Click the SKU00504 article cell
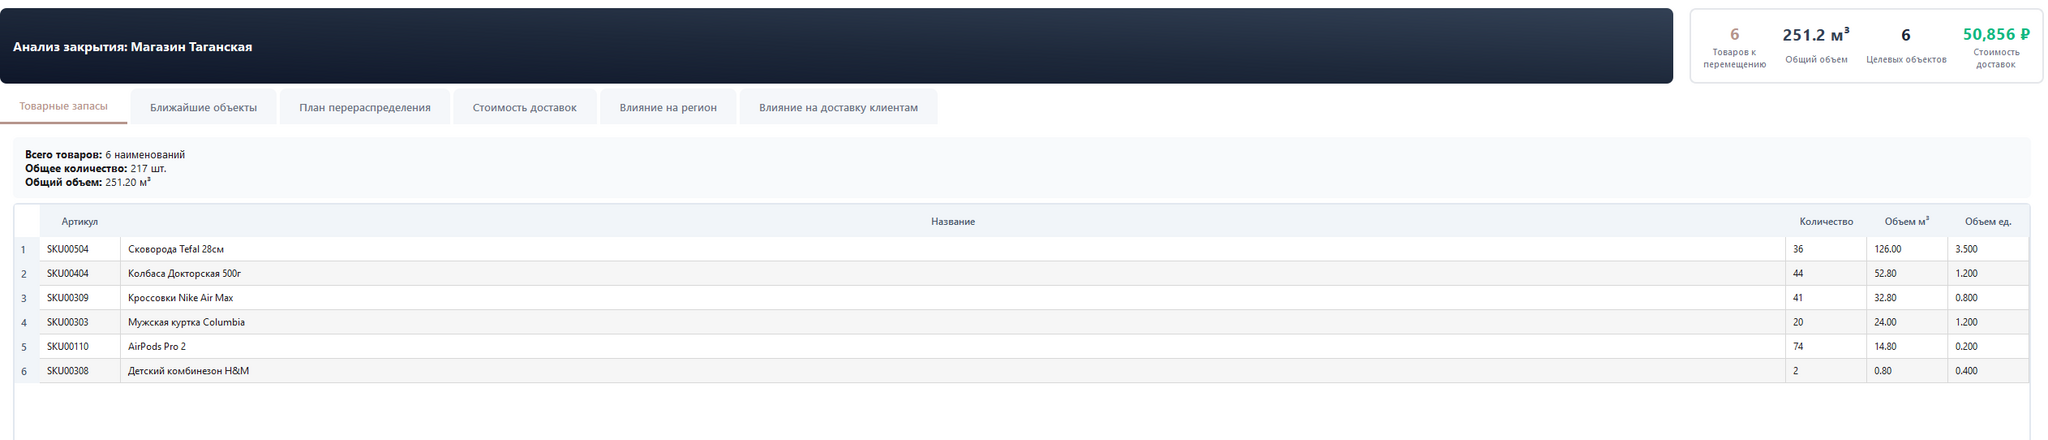Image resolution: width=2048 pixels, height=440 pixels. pyautogui.click(x=67, y=249)
